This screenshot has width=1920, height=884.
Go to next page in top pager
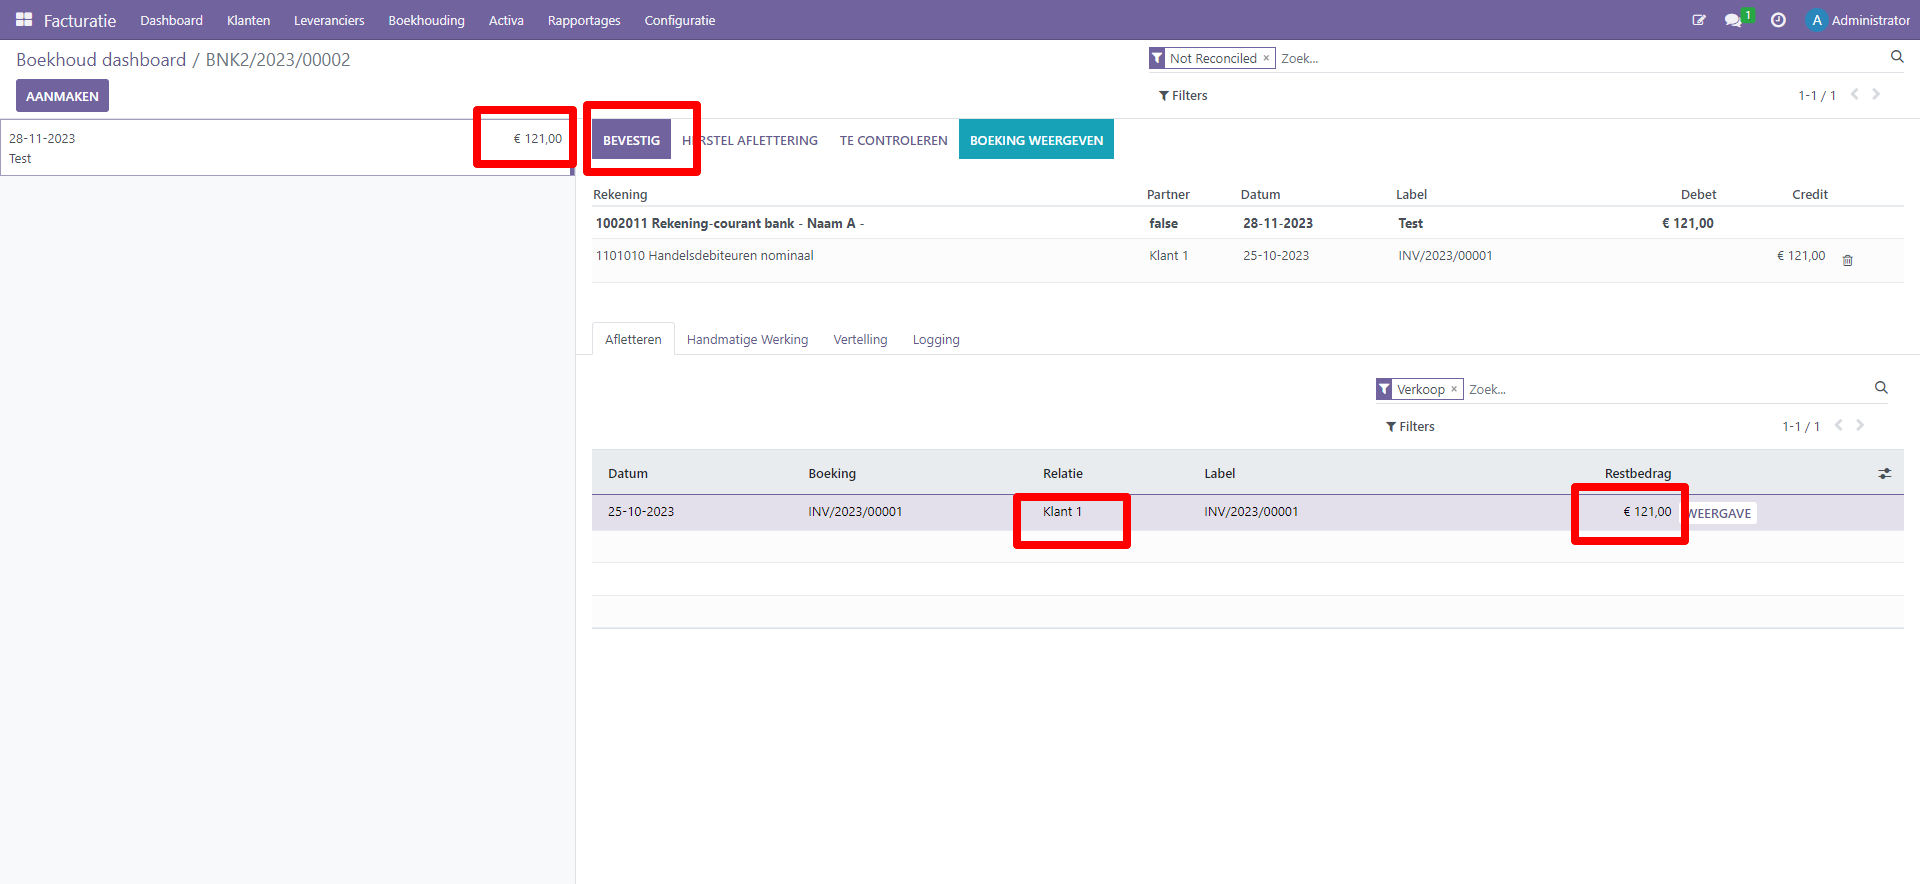pyautogui.click(x=1876, y=95)
